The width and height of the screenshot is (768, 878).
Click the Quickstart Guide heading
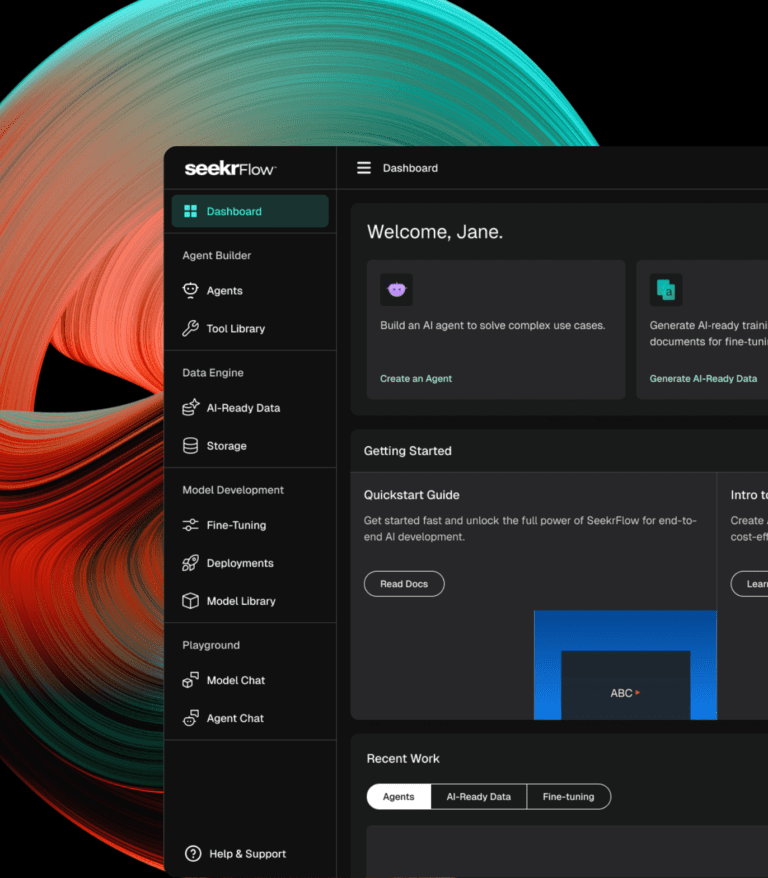411,495
